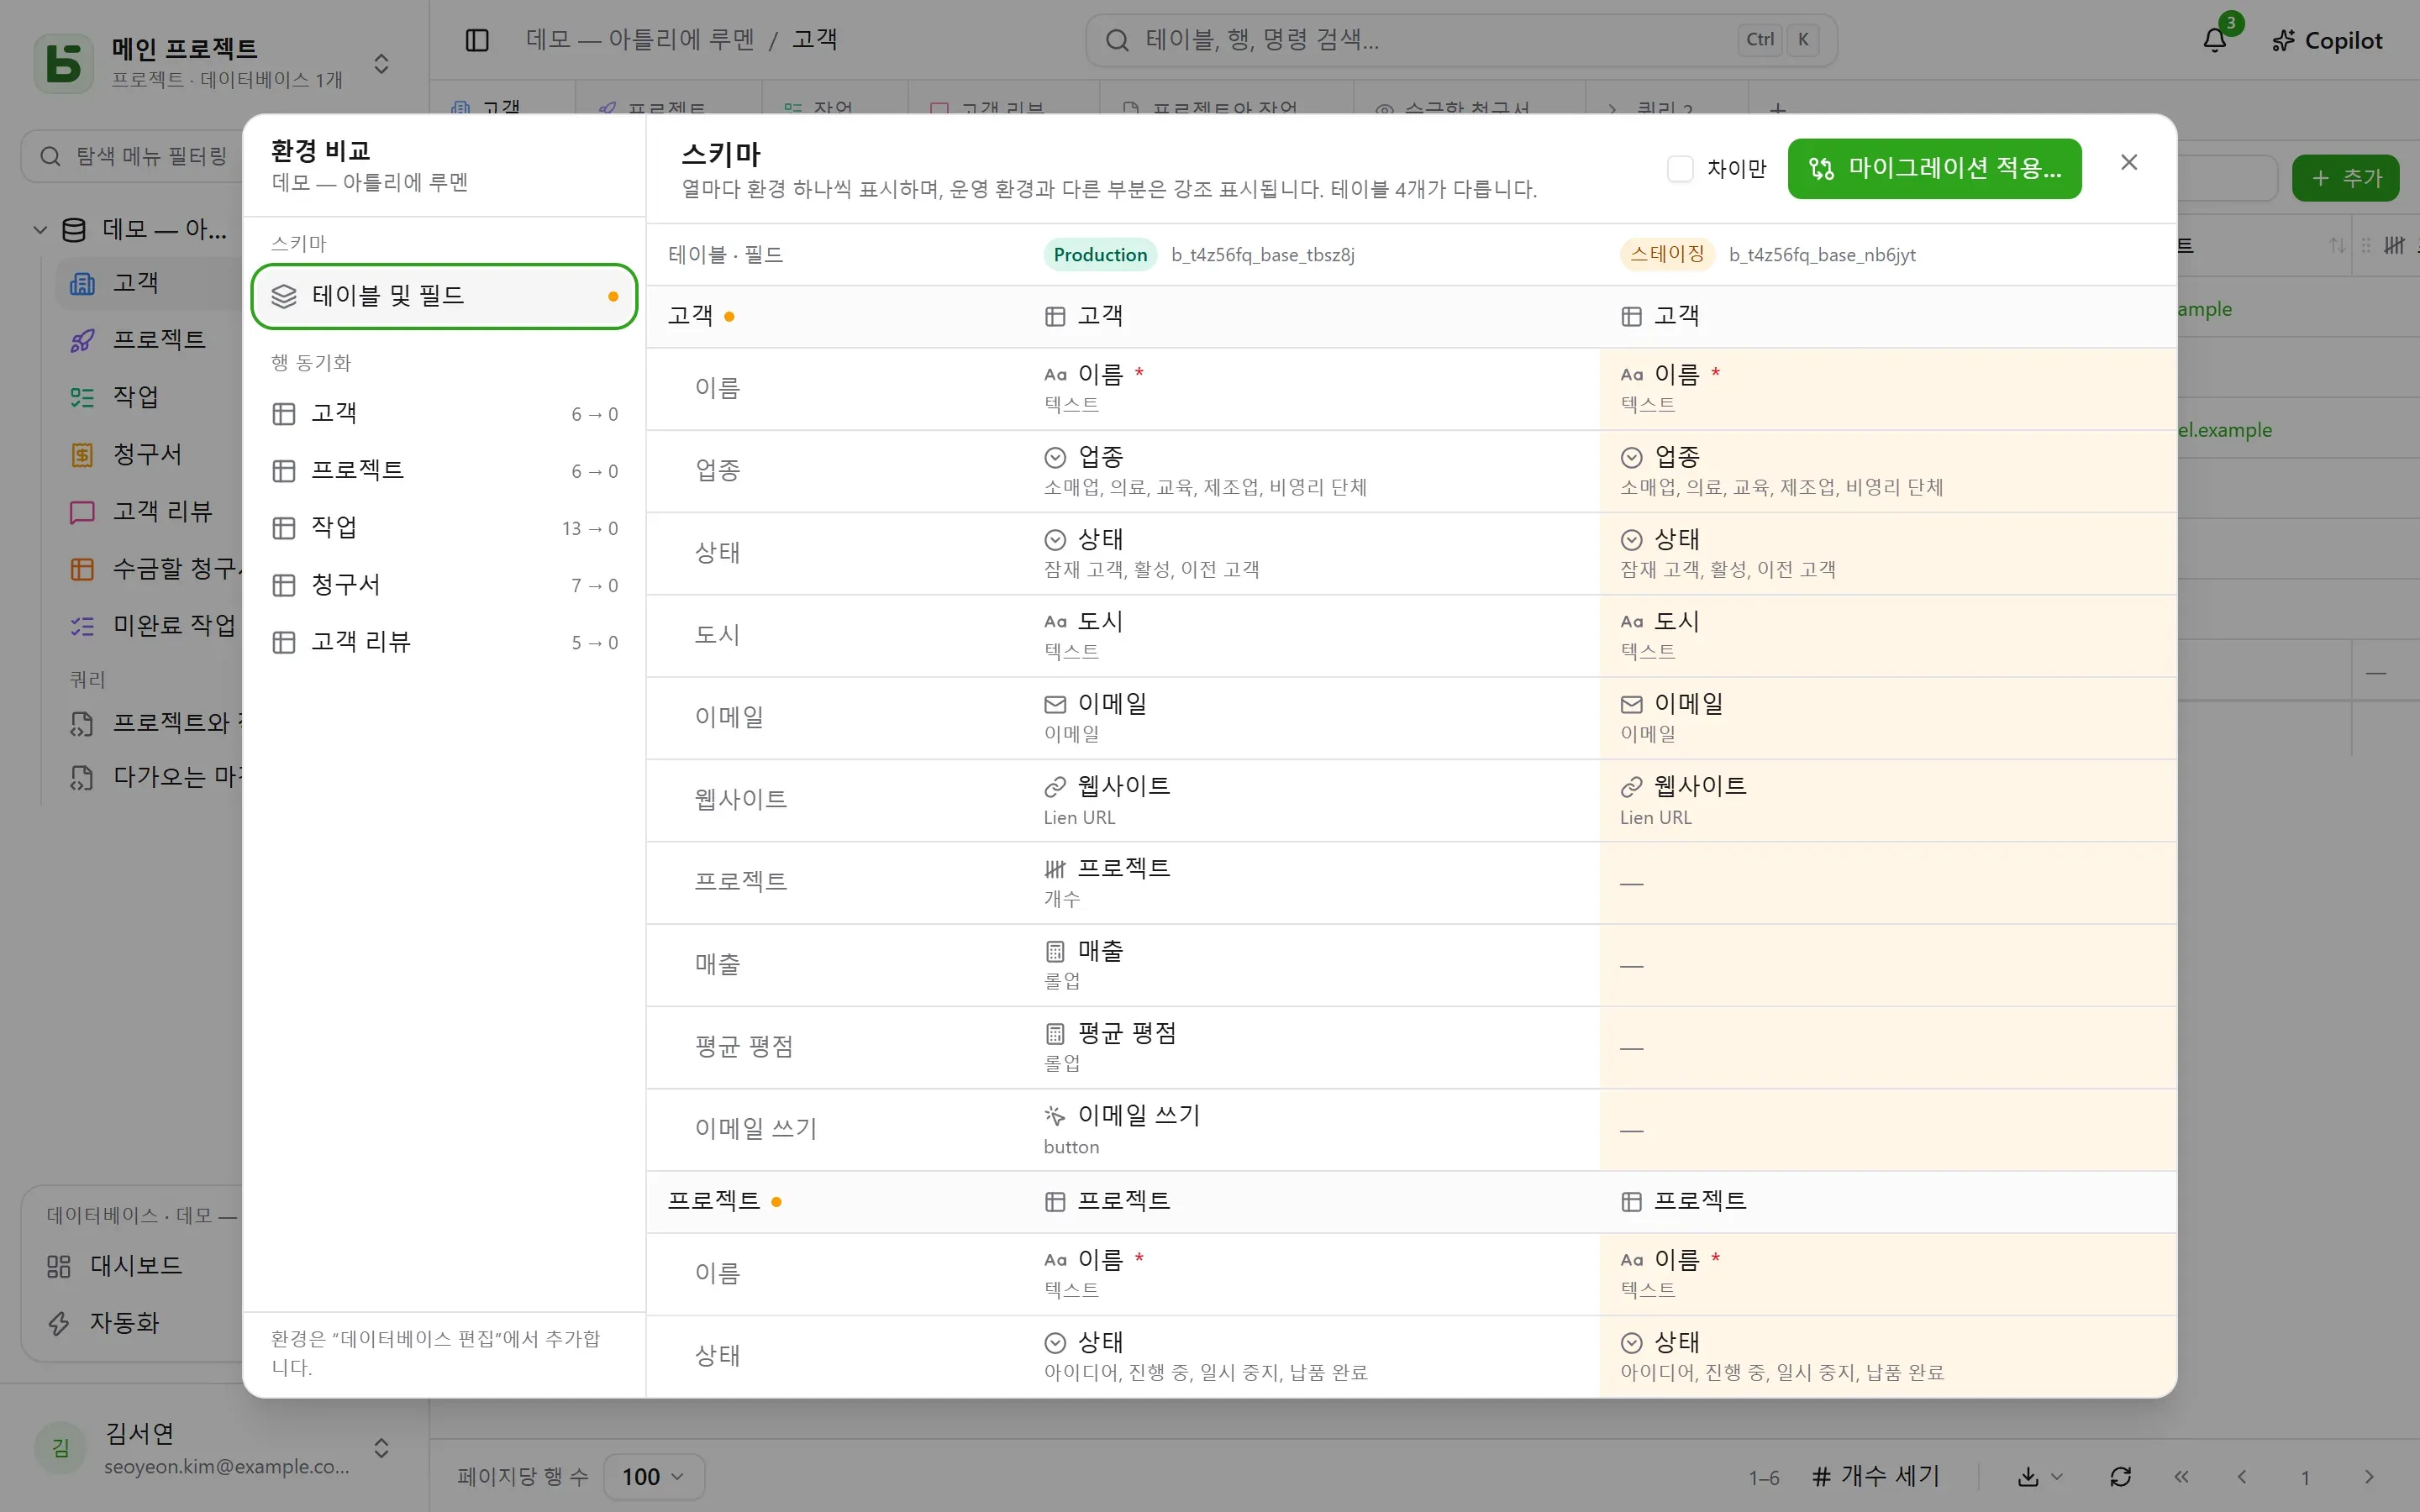Click the 이메일 쓰기 button field row
Screen dimensions: 2420x1512
pyautogui.click(x=1411, y=1129)
